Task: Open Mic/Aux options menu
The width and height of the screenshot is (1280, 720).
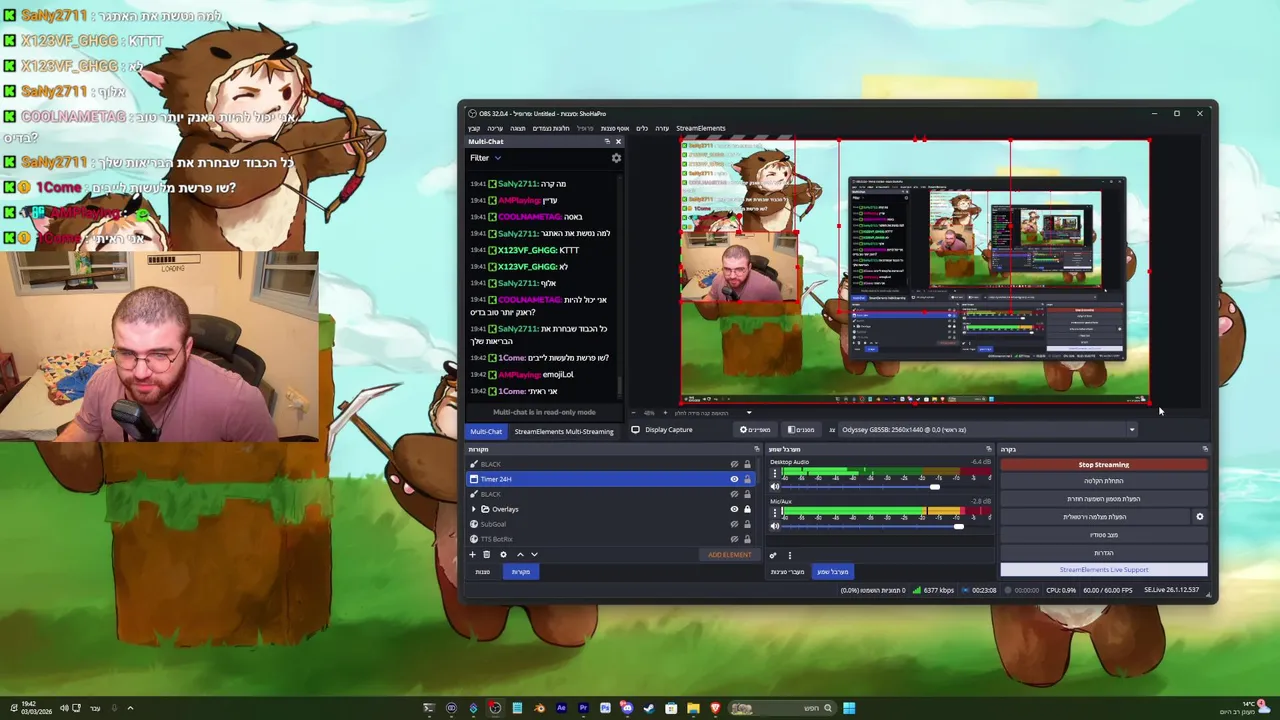Action: pos(774,512)
